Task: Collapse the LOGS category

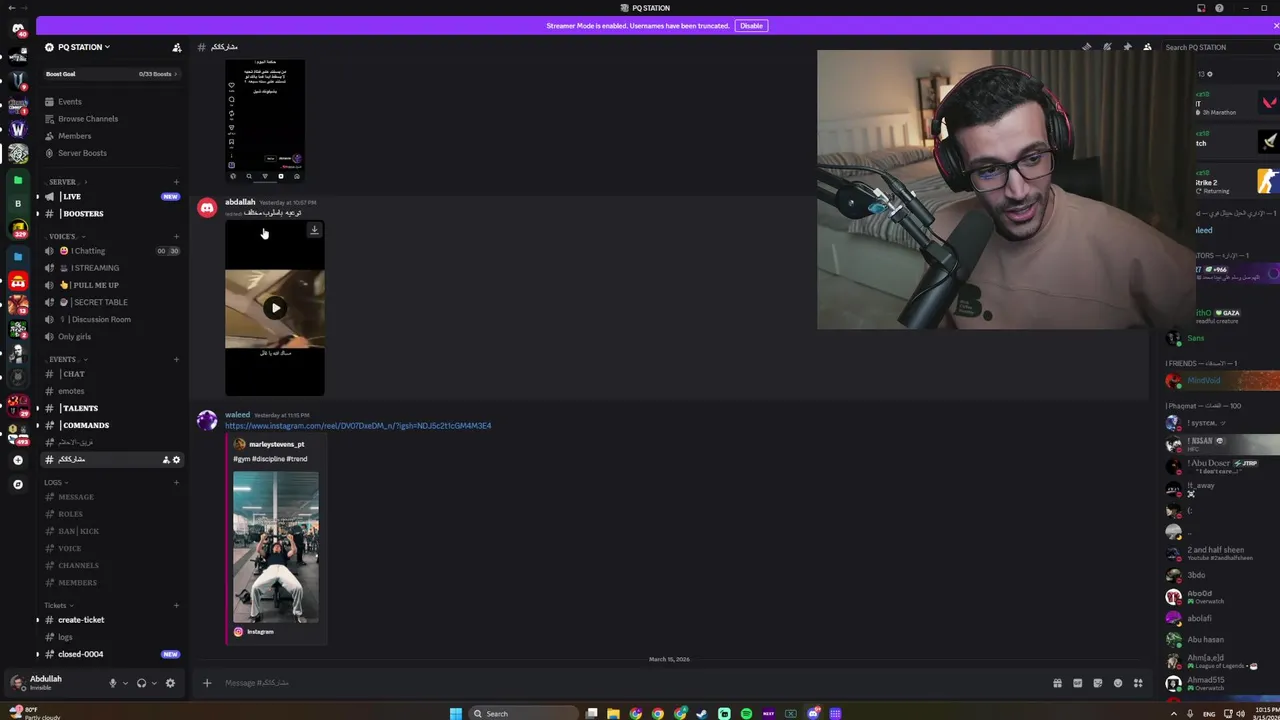Action: pyautogui.click(x=56, y=482)
